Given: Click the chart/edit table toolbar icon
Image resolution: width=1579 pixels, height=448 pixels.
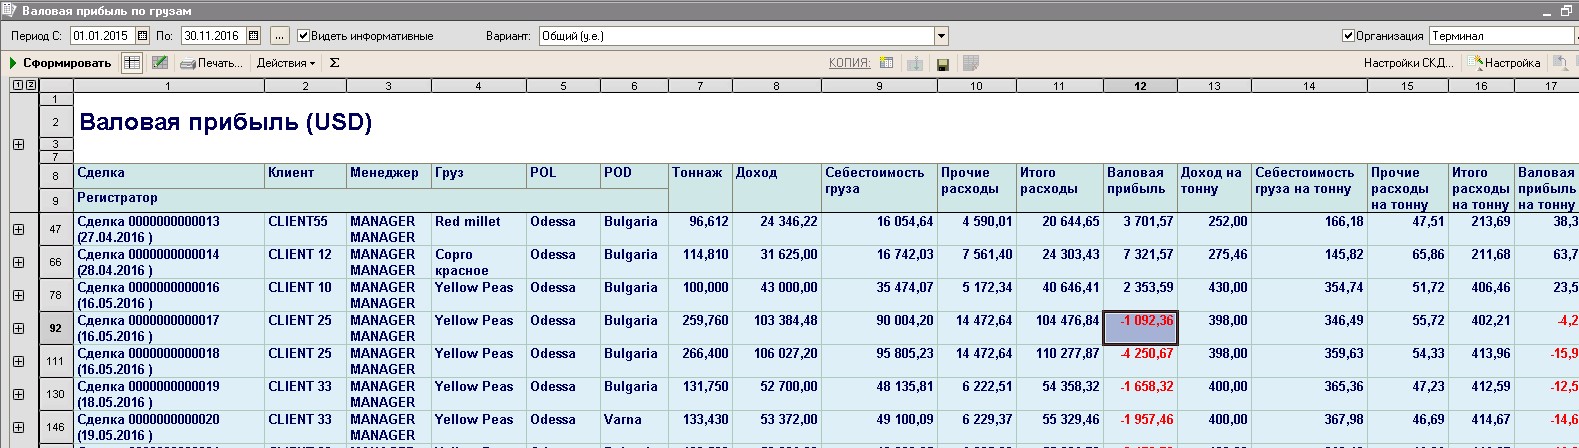Looking at the screenshot, I should tap(159, 63).
